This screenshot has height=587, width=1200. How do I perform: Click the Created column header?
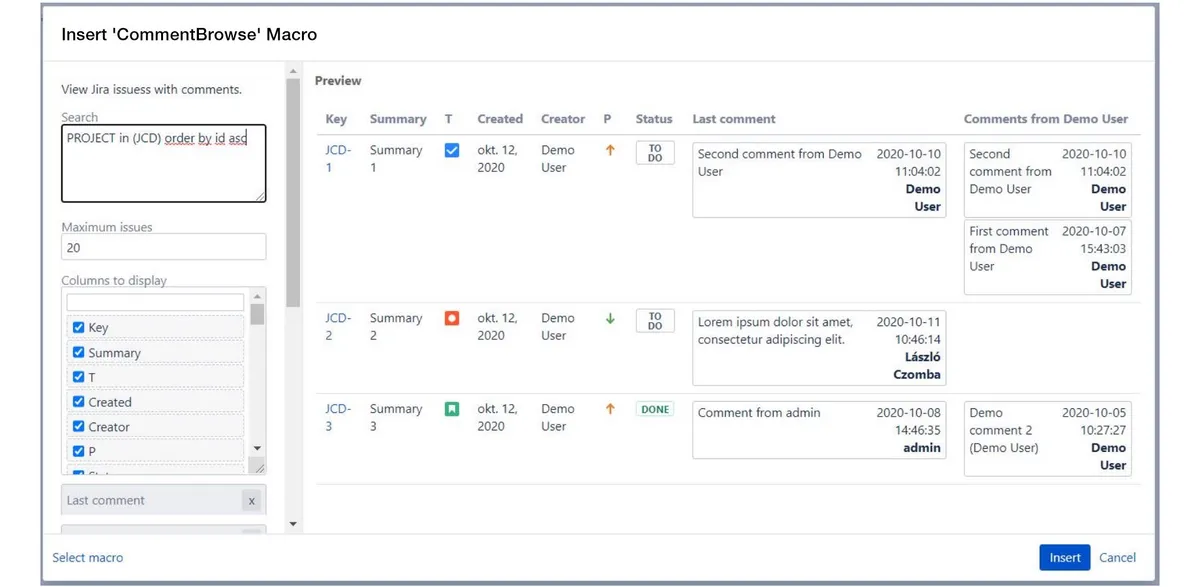(500, 119)
